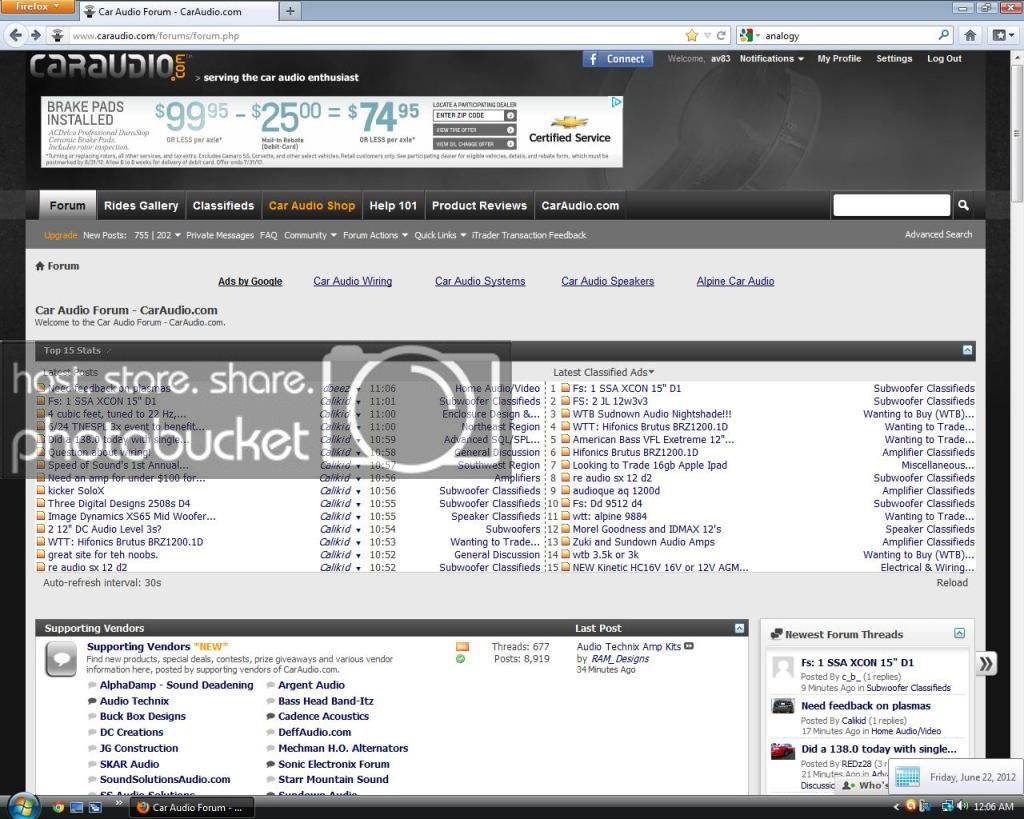Open the Settings link

(894, 58)
